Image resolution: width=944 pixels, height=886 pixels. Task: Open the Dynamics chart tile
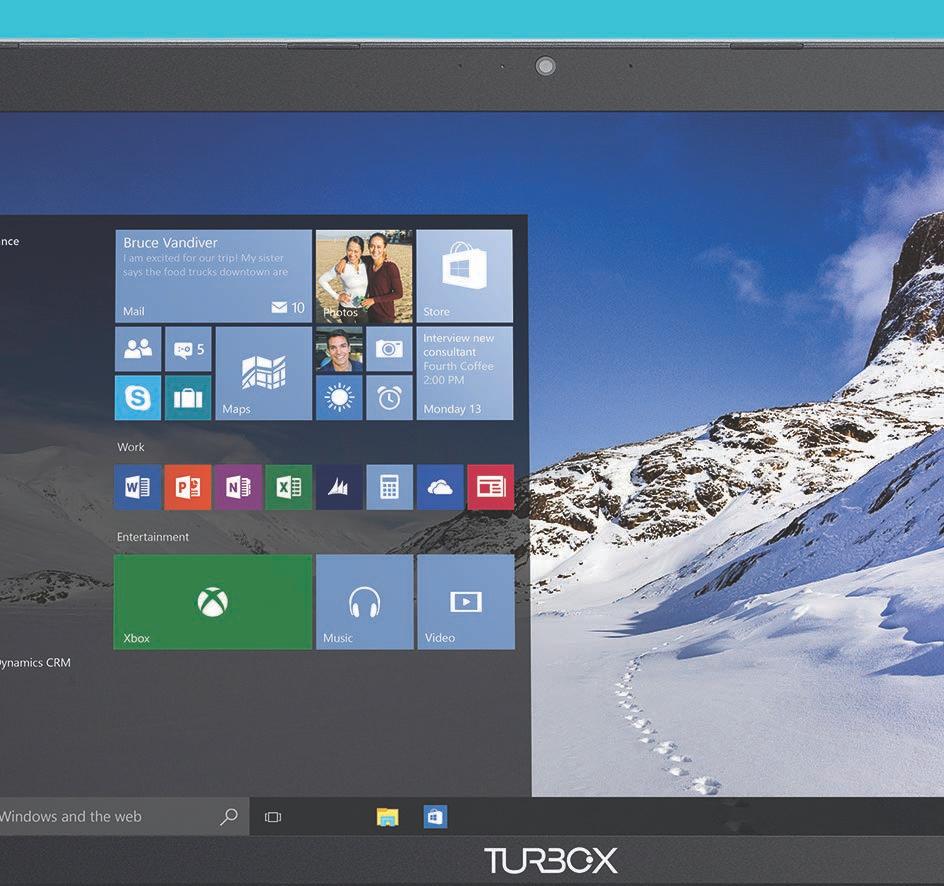coord(339,487)
